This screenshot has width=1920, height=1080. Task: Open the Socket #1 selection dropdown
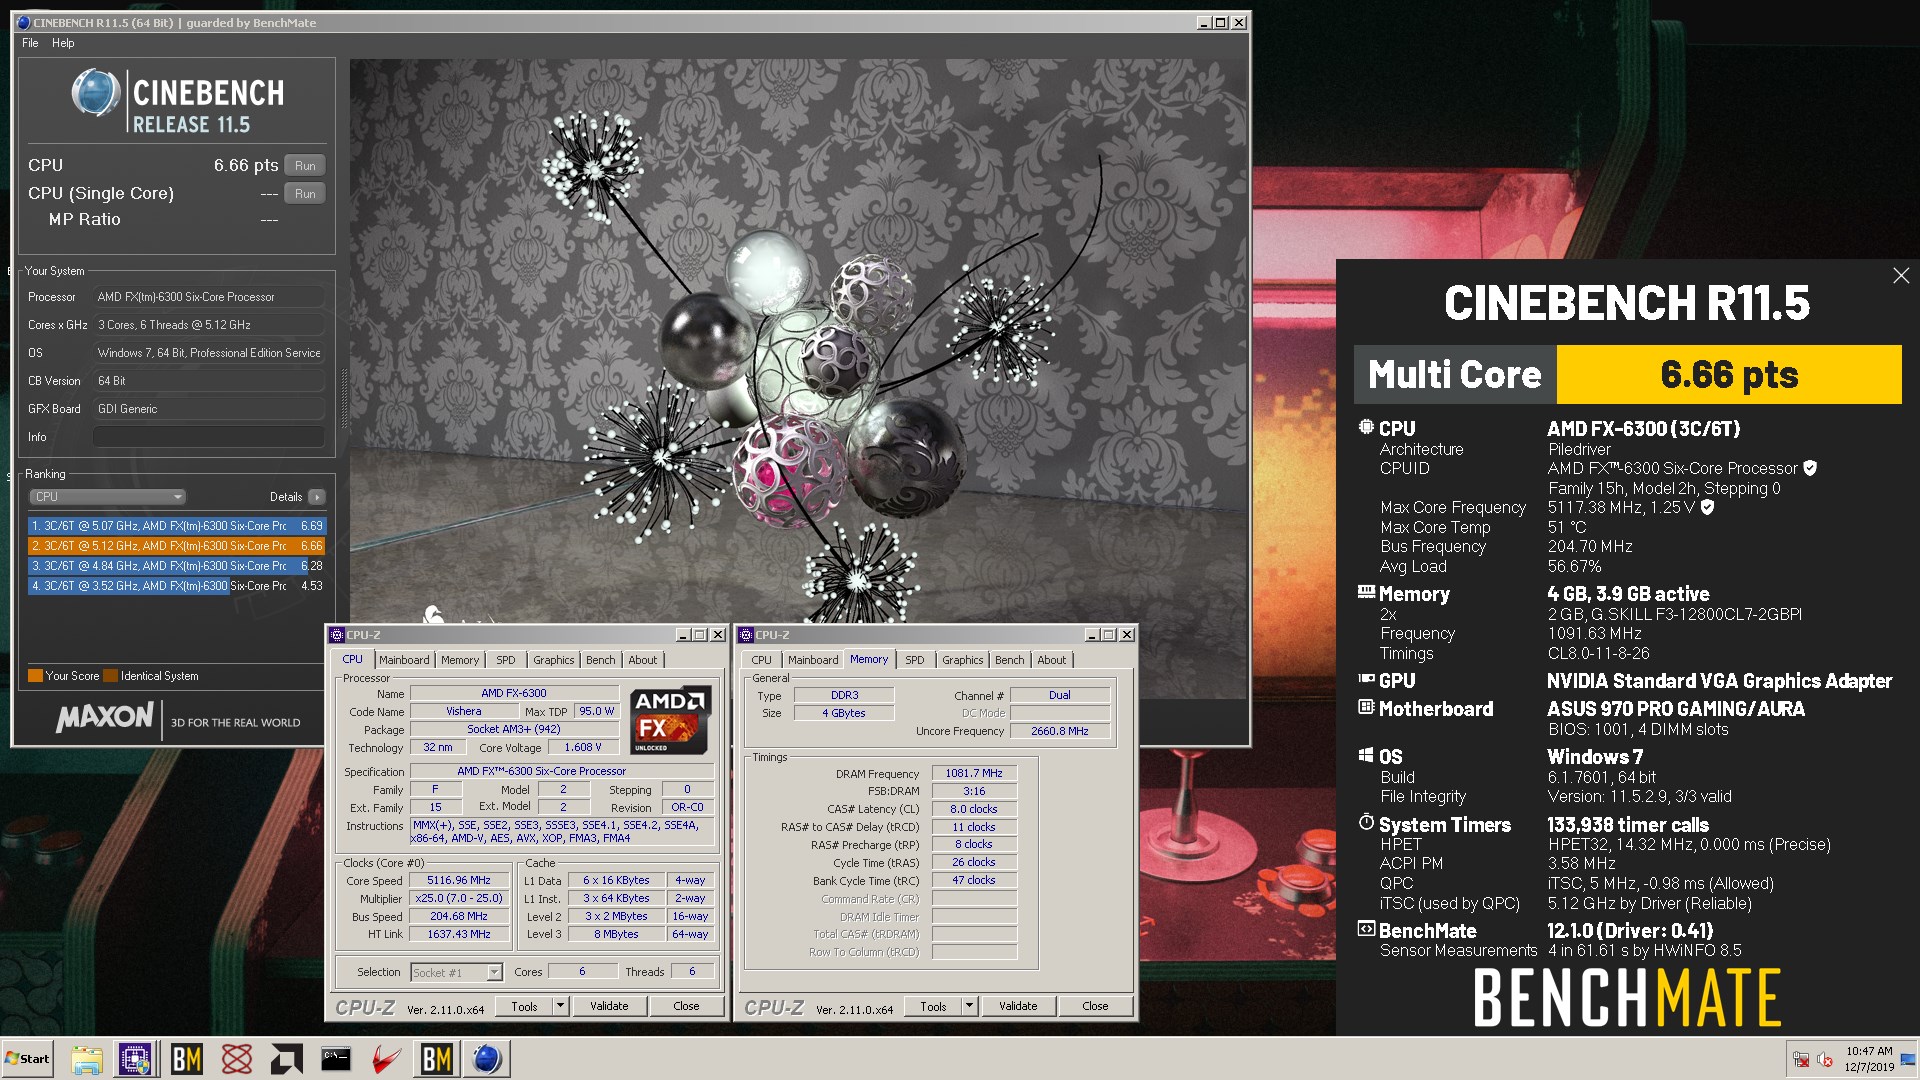pyautogui.click(x=457, y=972)
